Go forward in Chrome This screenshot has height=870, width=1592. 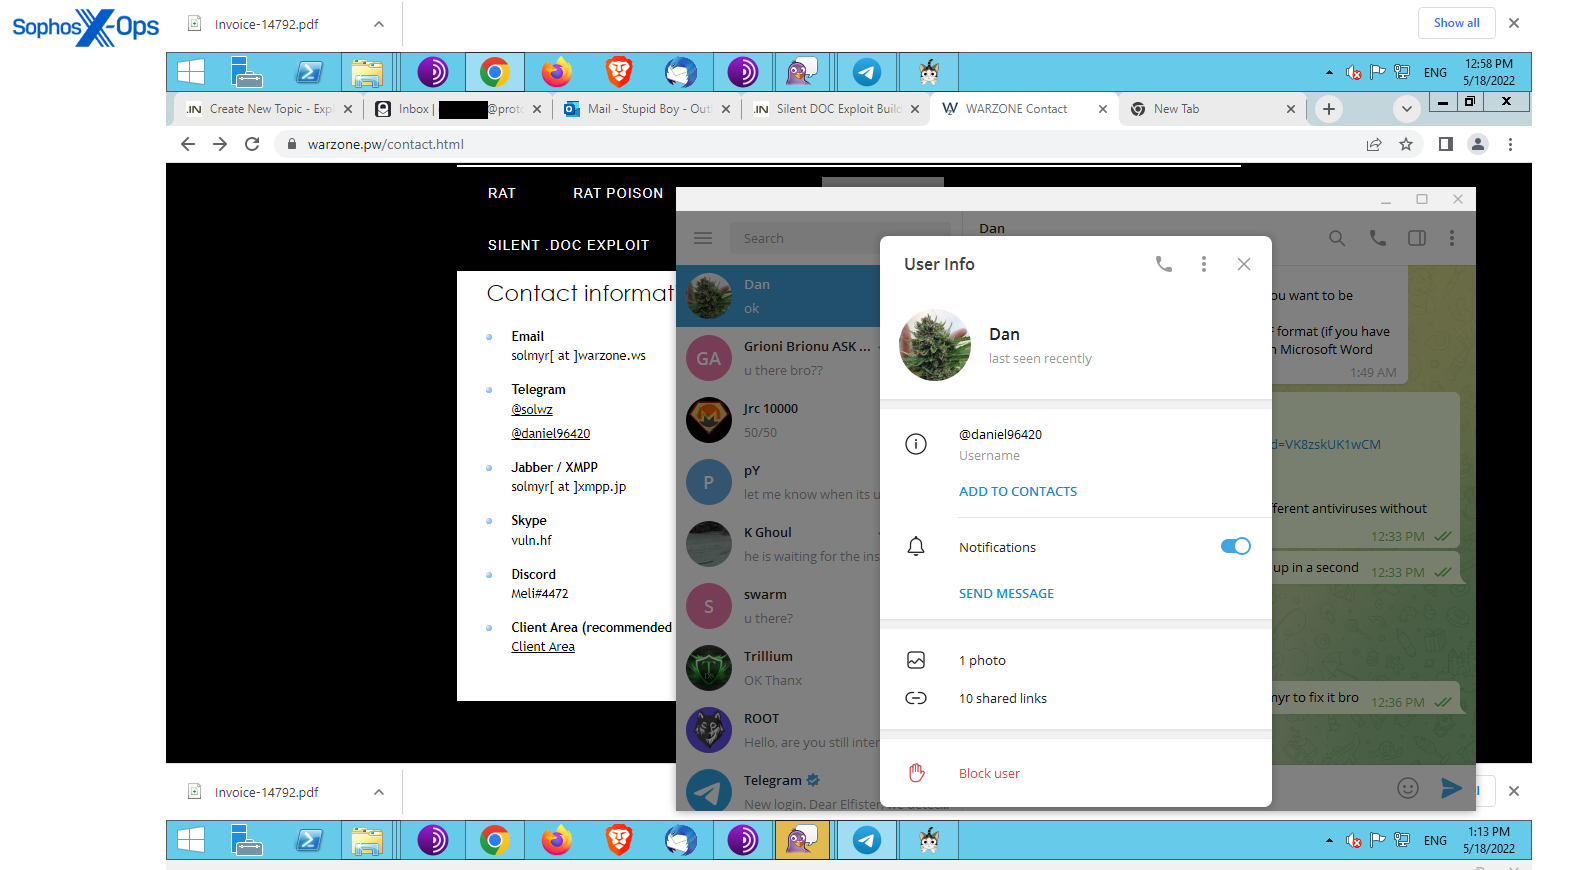tap(220, 144)
